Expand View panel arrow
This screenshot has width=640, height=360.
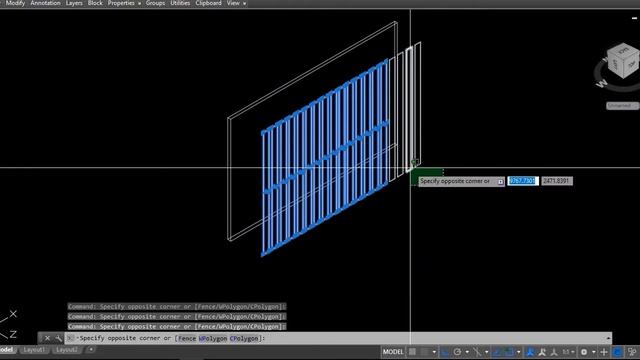pyautogui.click(x=244, y=4)
